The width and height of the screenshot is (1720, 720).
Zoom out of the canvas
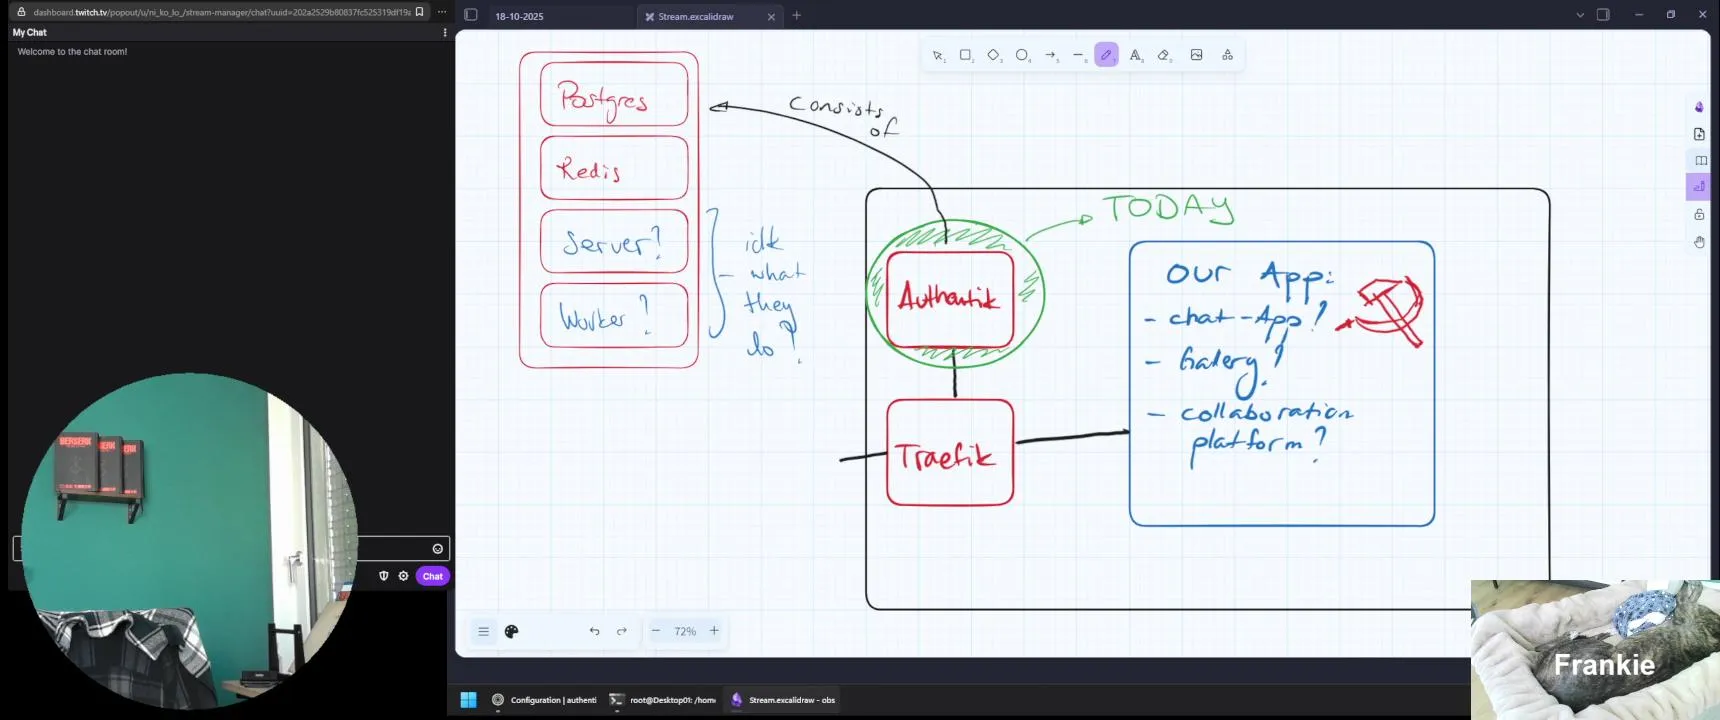click(656, 631)
